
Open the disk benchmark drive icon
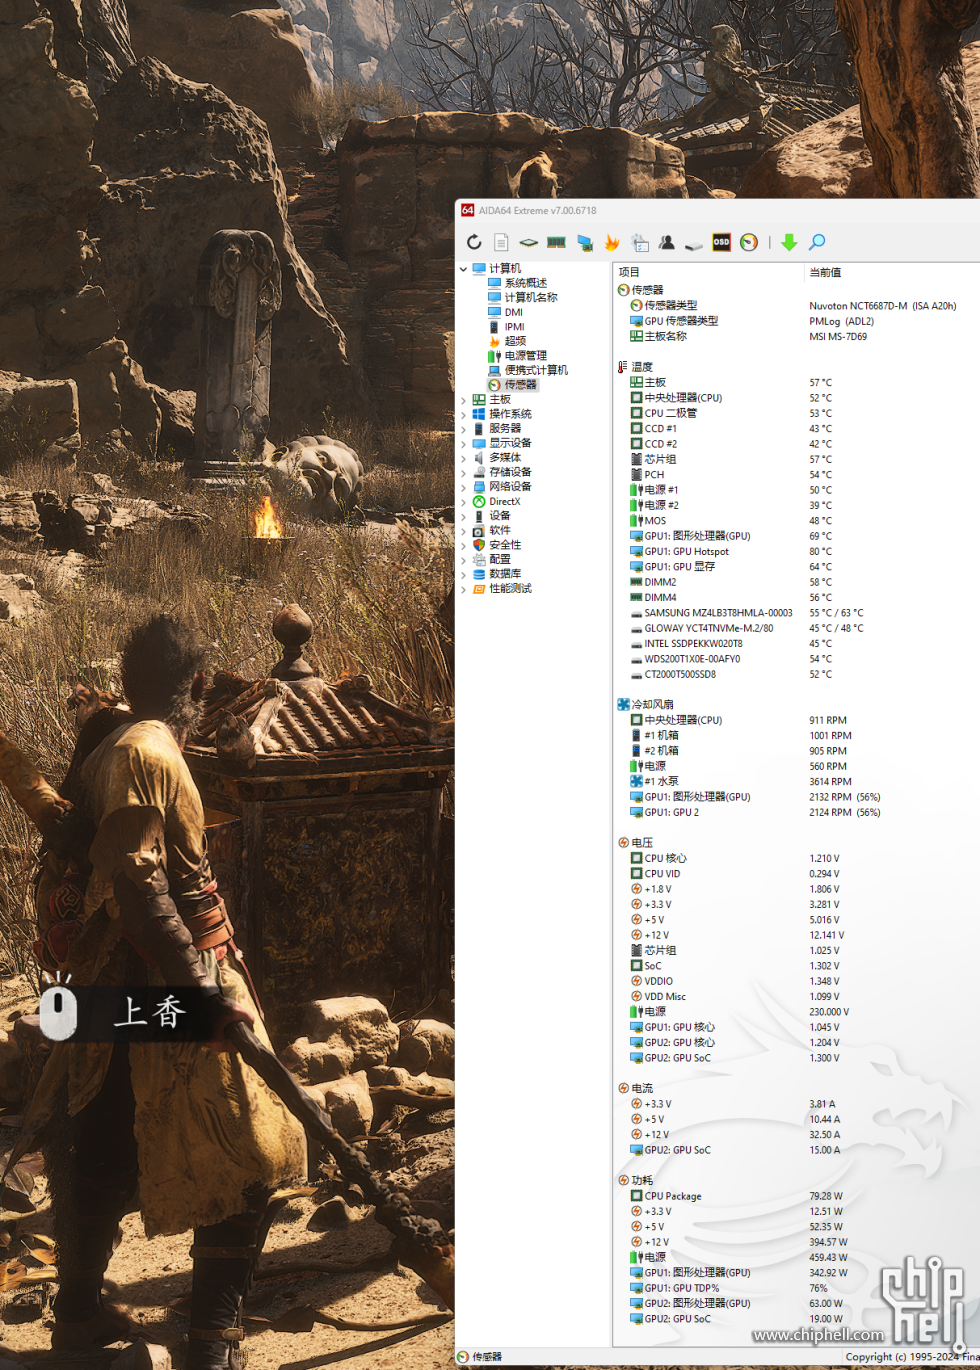click(694, 243)
